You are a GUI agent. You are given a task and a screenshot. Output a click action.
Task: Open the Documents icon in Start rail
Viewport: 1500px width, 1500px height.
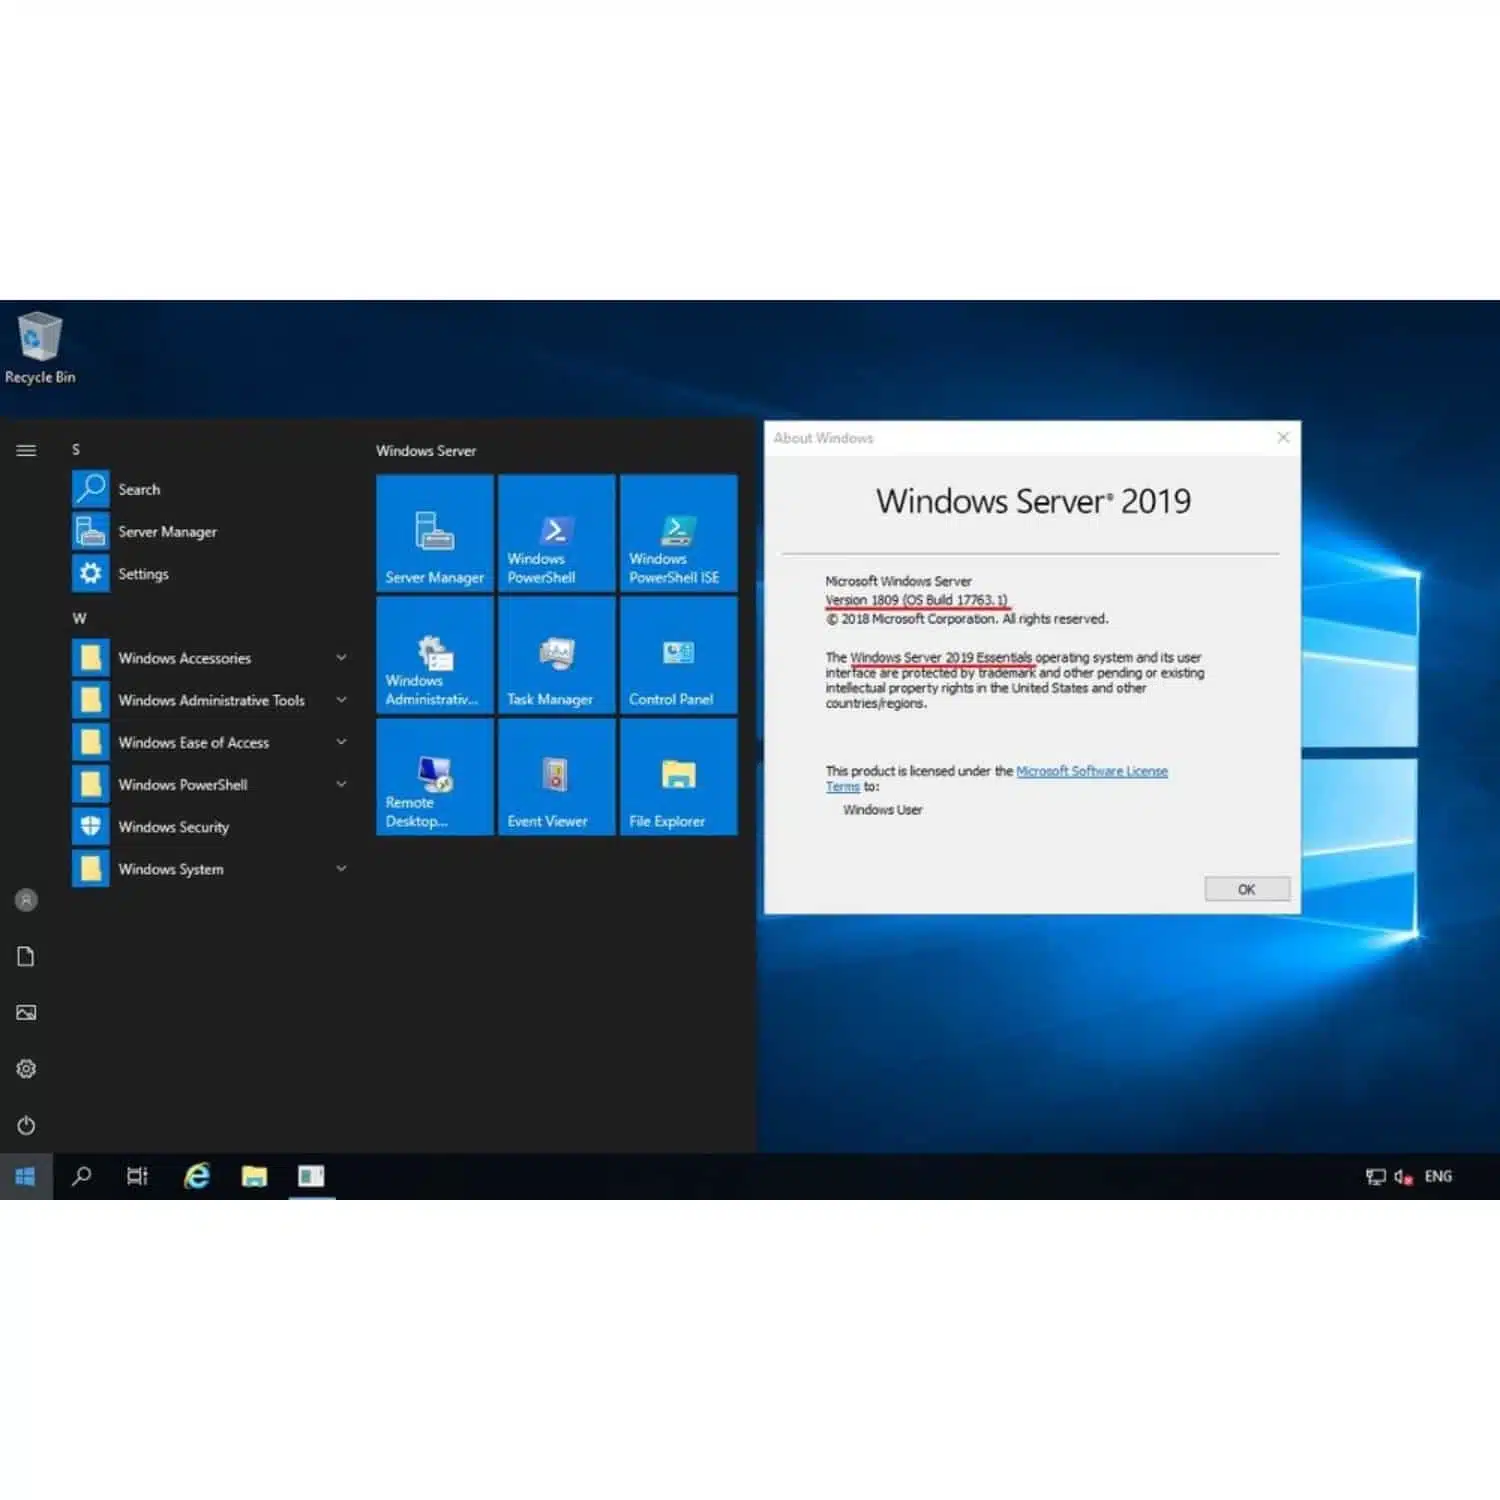(x=26, y=957)
